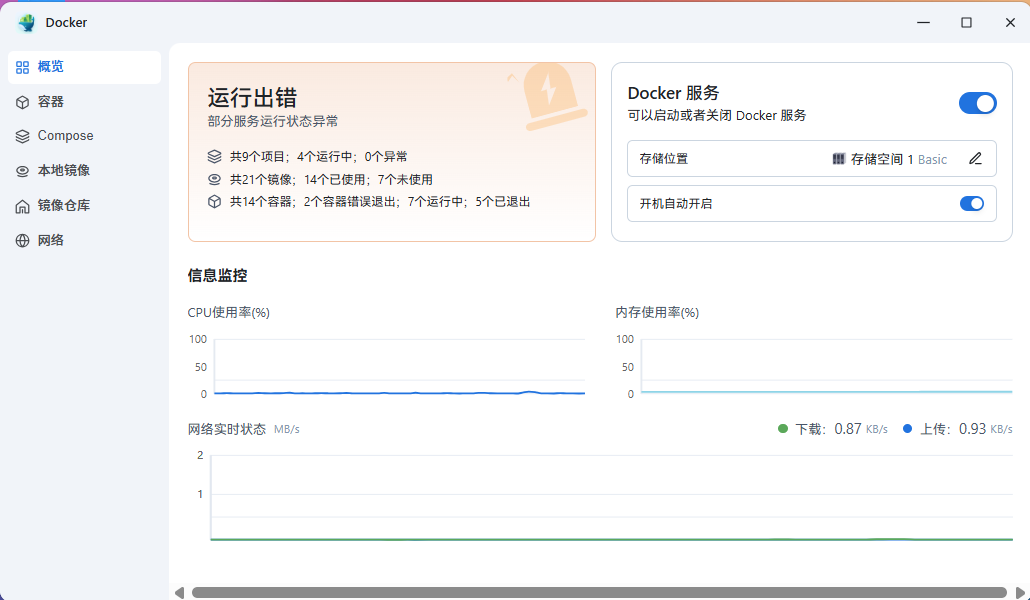Click the 运行出错 status heading
The height and width of the screenshot is (600, 1030).
click(x=252, y=98)
